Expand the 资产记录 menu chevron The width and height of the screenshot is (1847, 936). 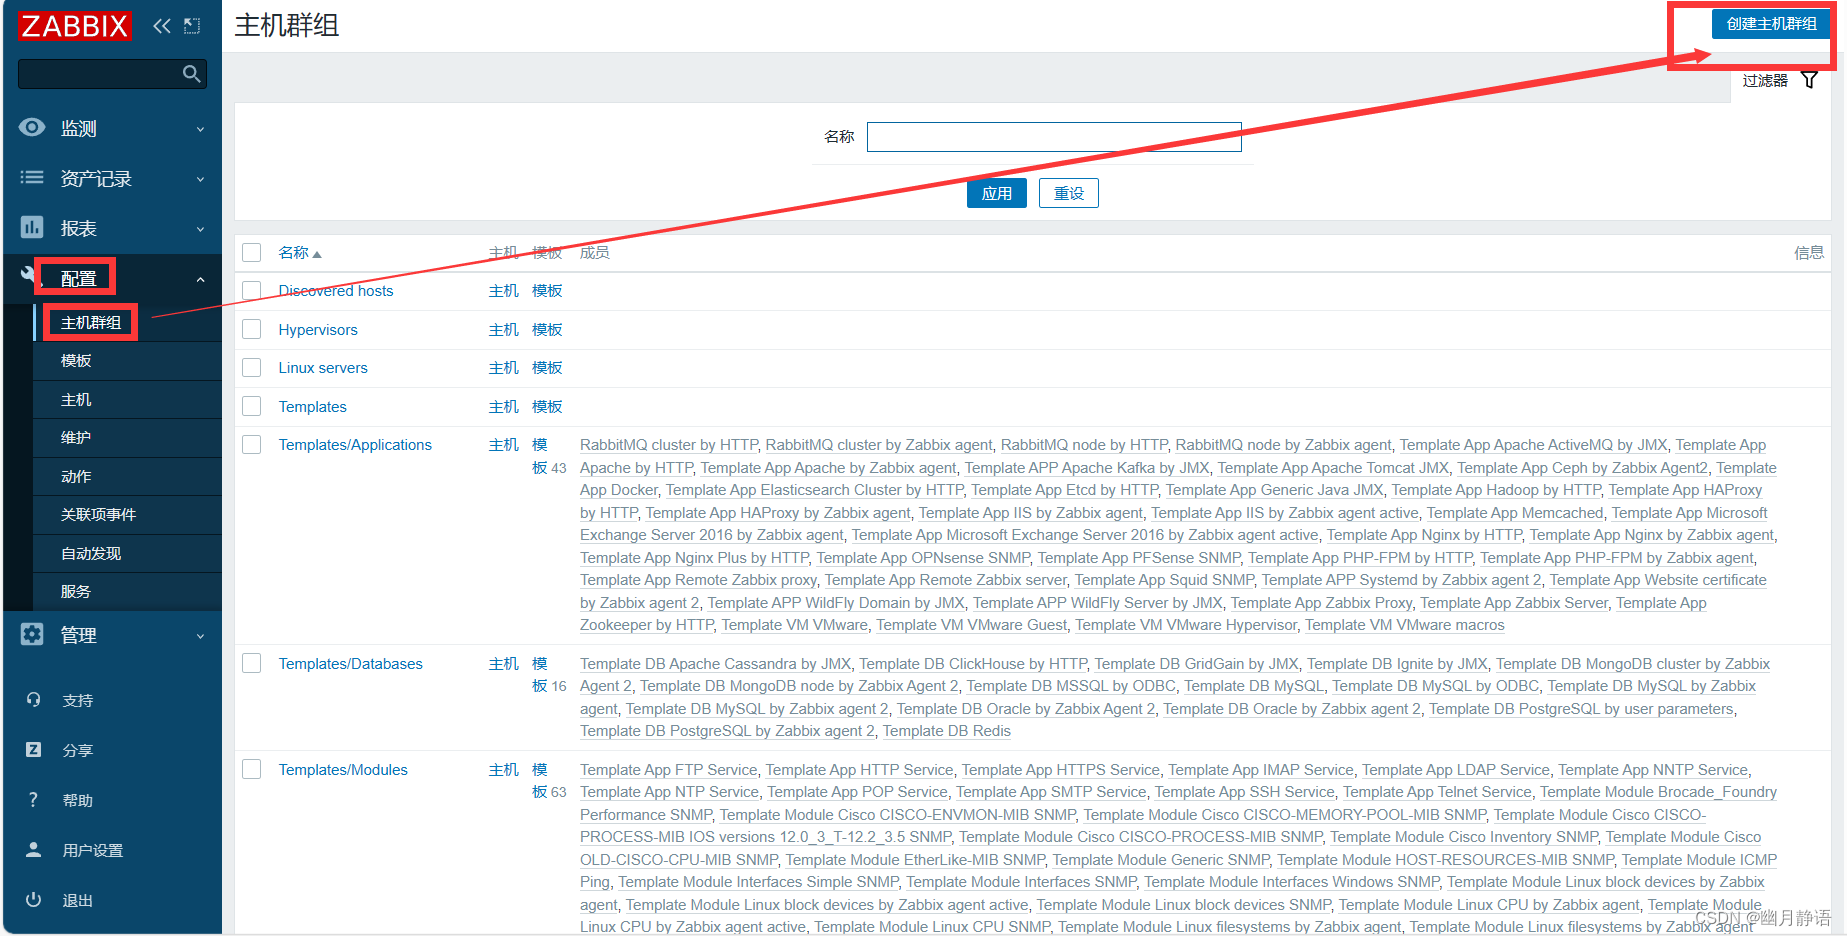click(x=200, y=179)
